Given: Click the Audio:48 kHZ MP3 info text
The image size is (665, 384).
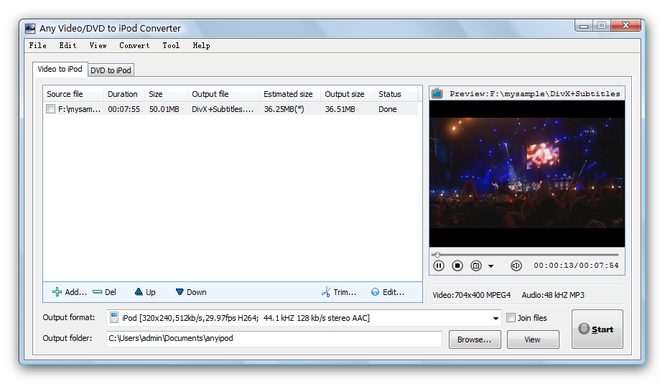Looking at the screenshot, I should click(553, 295).
